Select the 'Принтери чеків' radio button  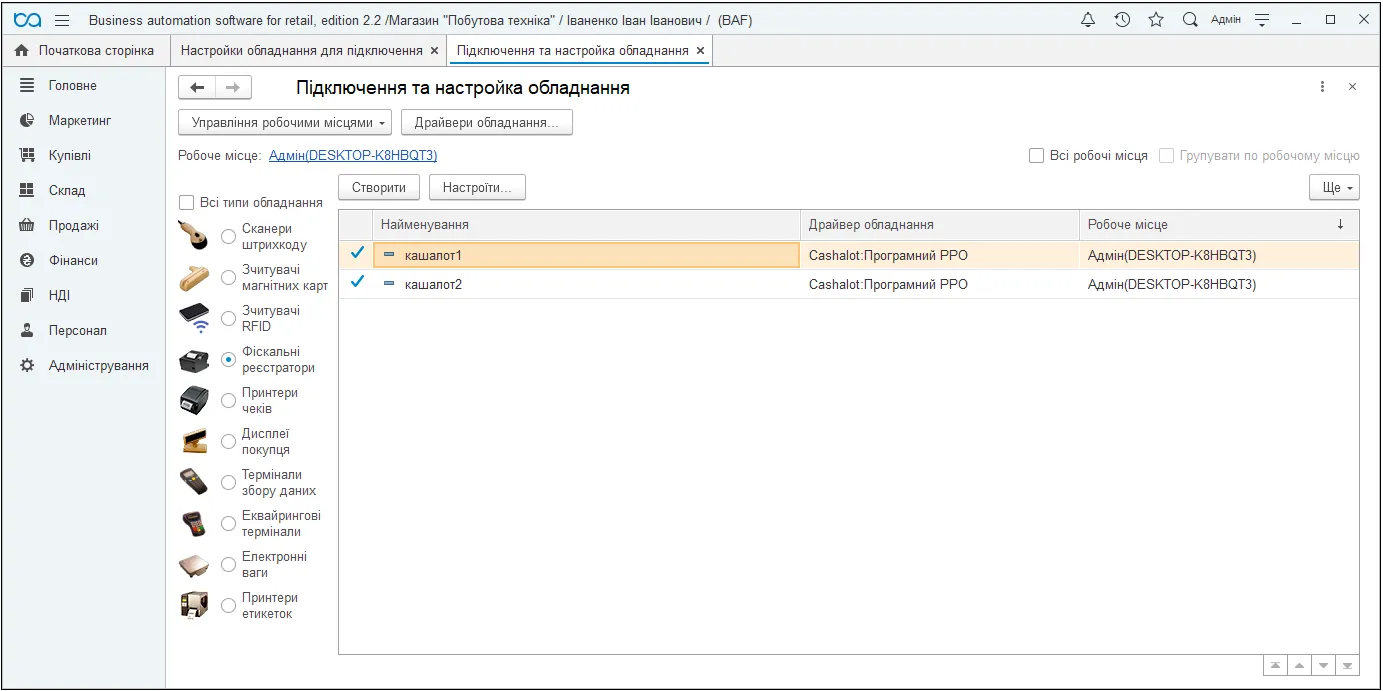(229, 401)
